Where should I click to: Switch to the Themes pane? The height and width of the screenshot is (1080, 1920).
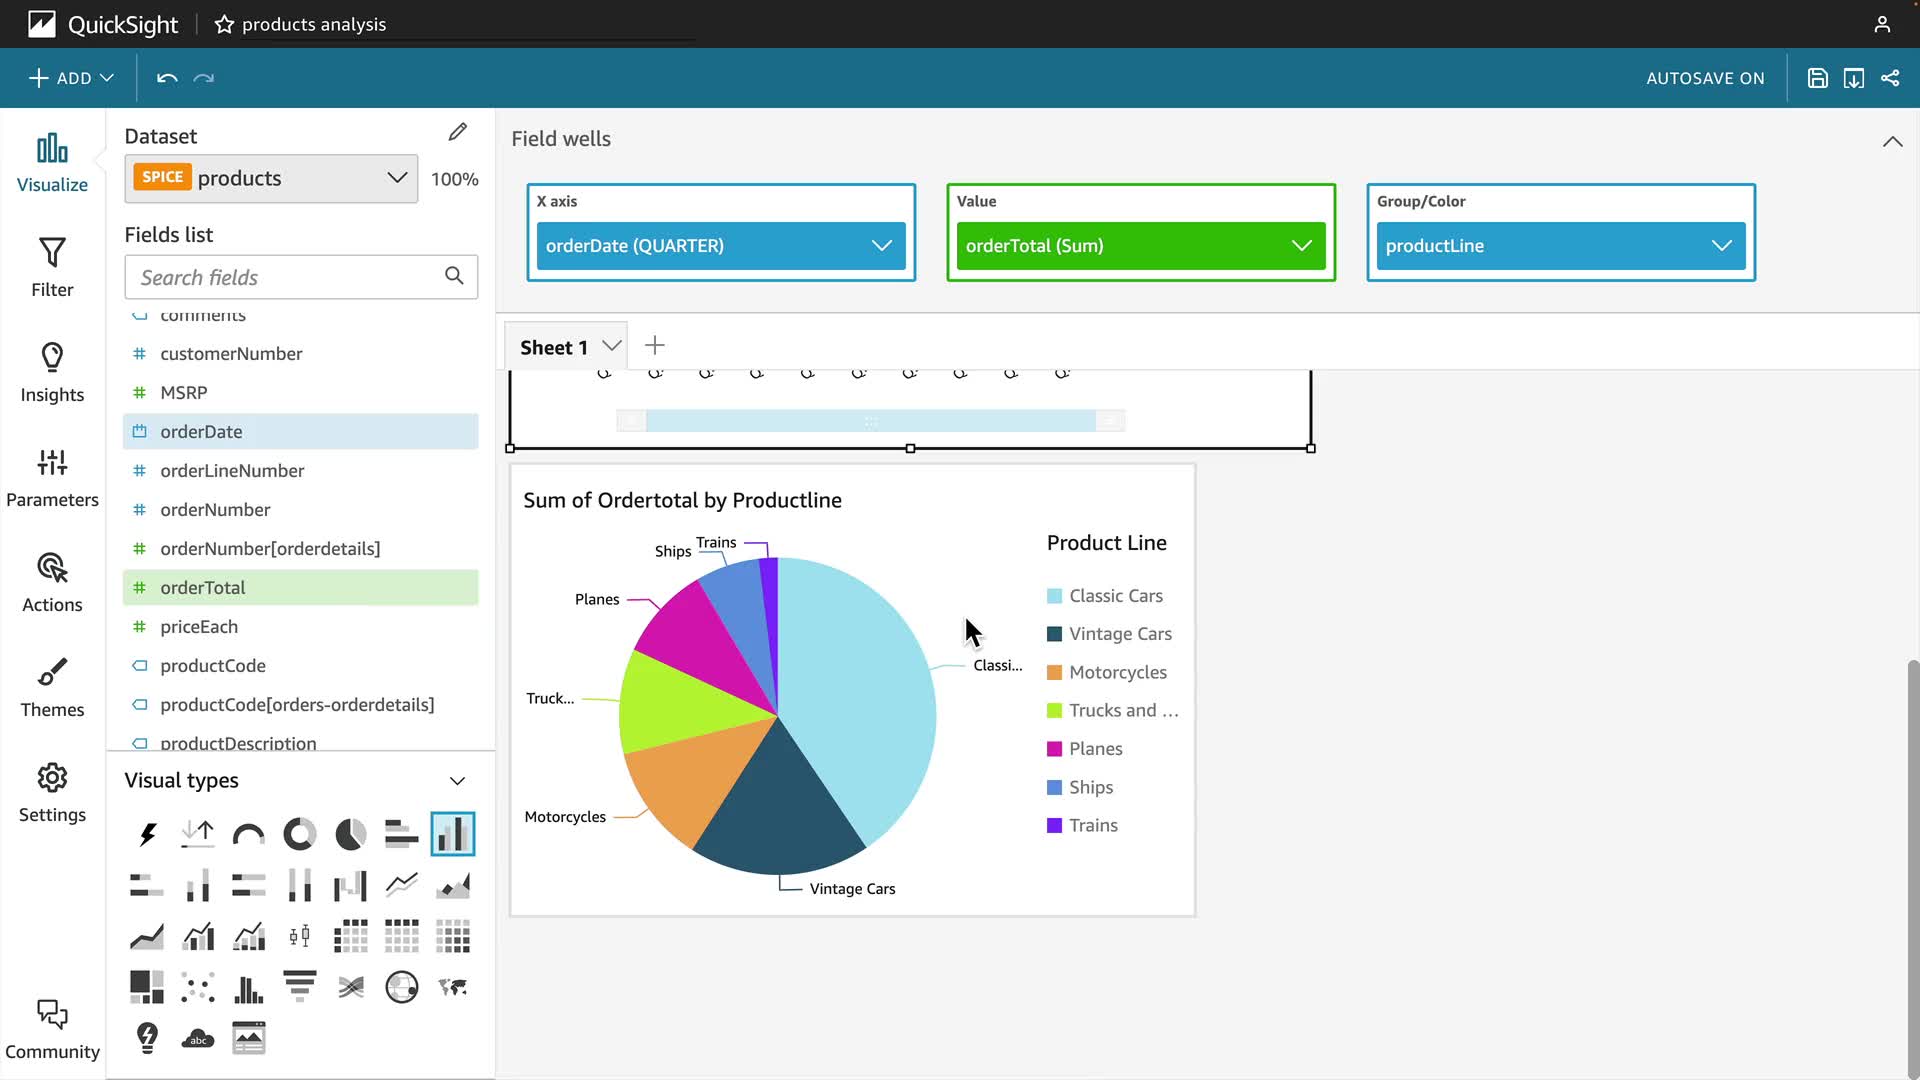pos(52,687)
